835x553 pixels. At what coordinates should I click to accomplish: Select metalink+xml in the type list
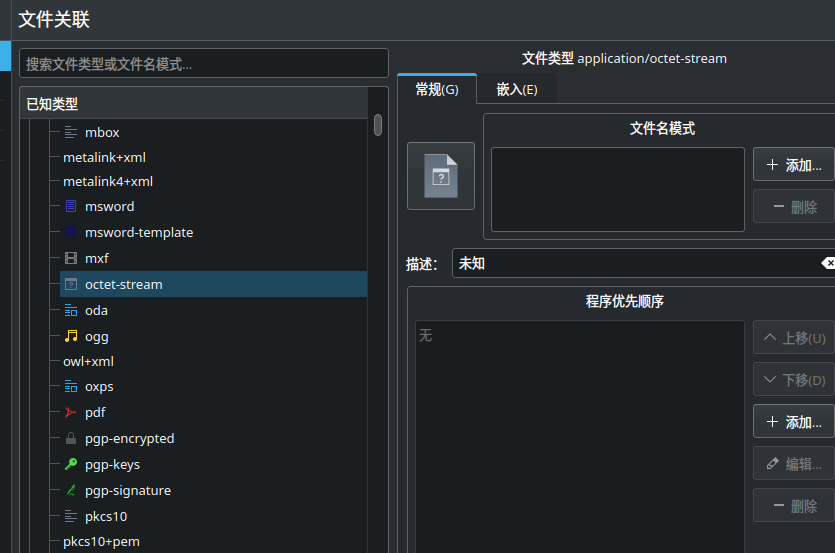[105, 157]
